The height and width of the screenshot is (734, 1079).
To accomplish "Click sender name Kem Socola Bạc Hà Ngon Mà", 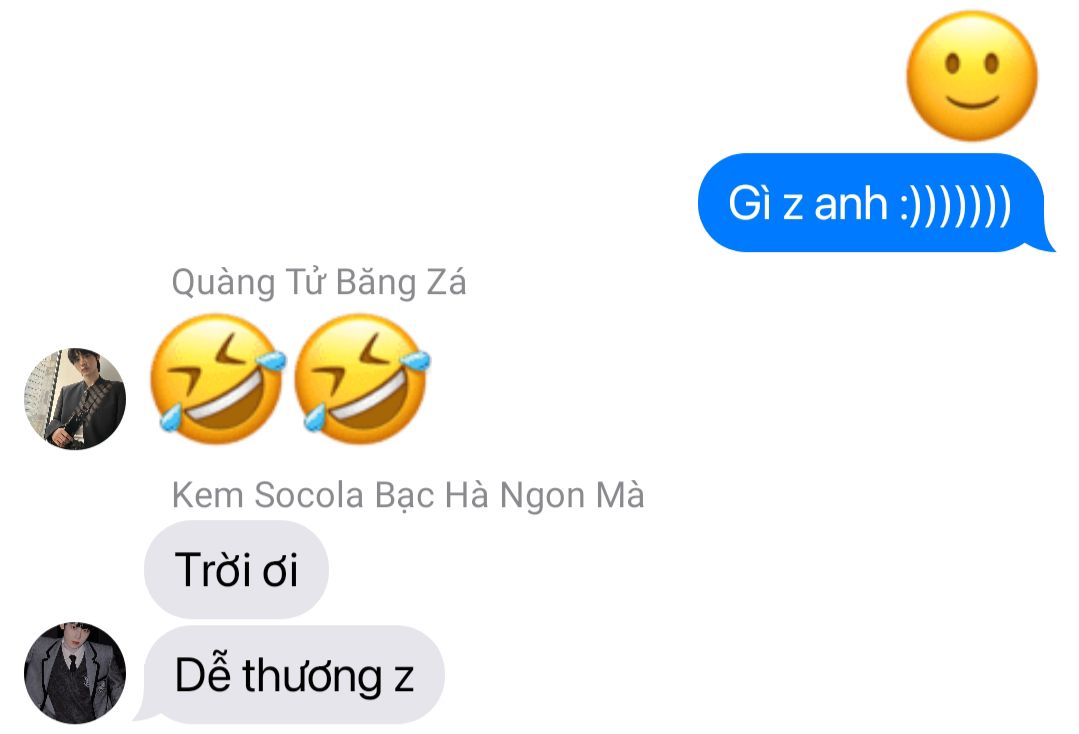I will tap(408, 495).
